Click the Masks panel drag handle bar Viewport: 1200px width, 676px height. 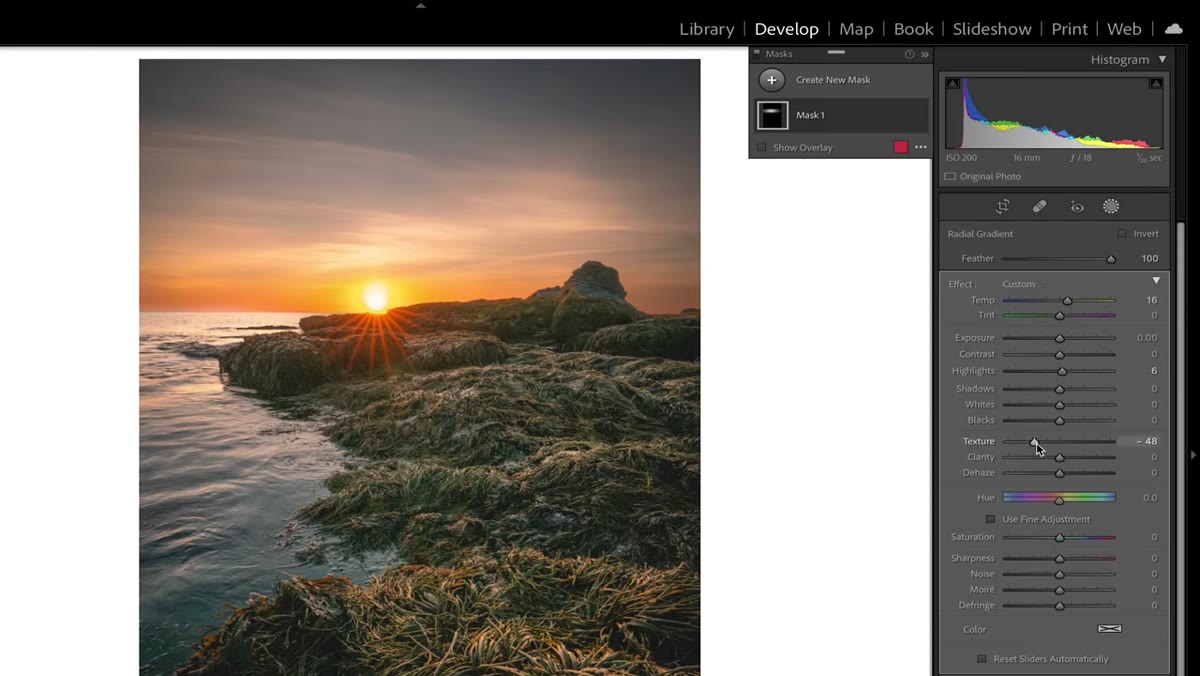[x=836, y=52]
